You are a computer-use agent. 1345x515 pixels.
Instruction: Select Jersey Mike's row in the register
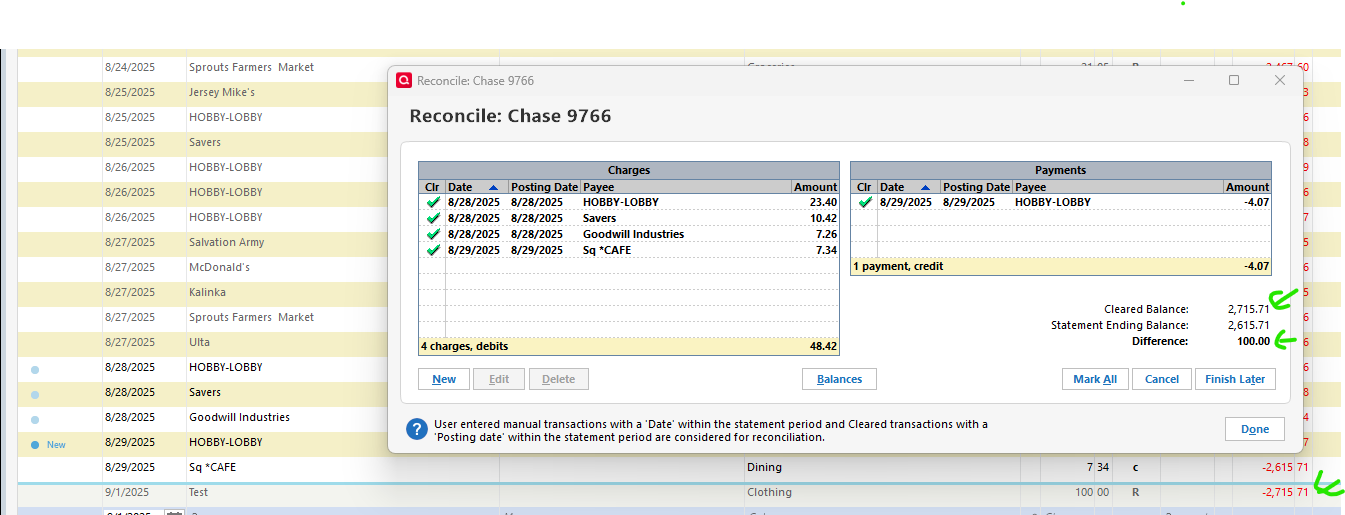click(x=203, y=92)
